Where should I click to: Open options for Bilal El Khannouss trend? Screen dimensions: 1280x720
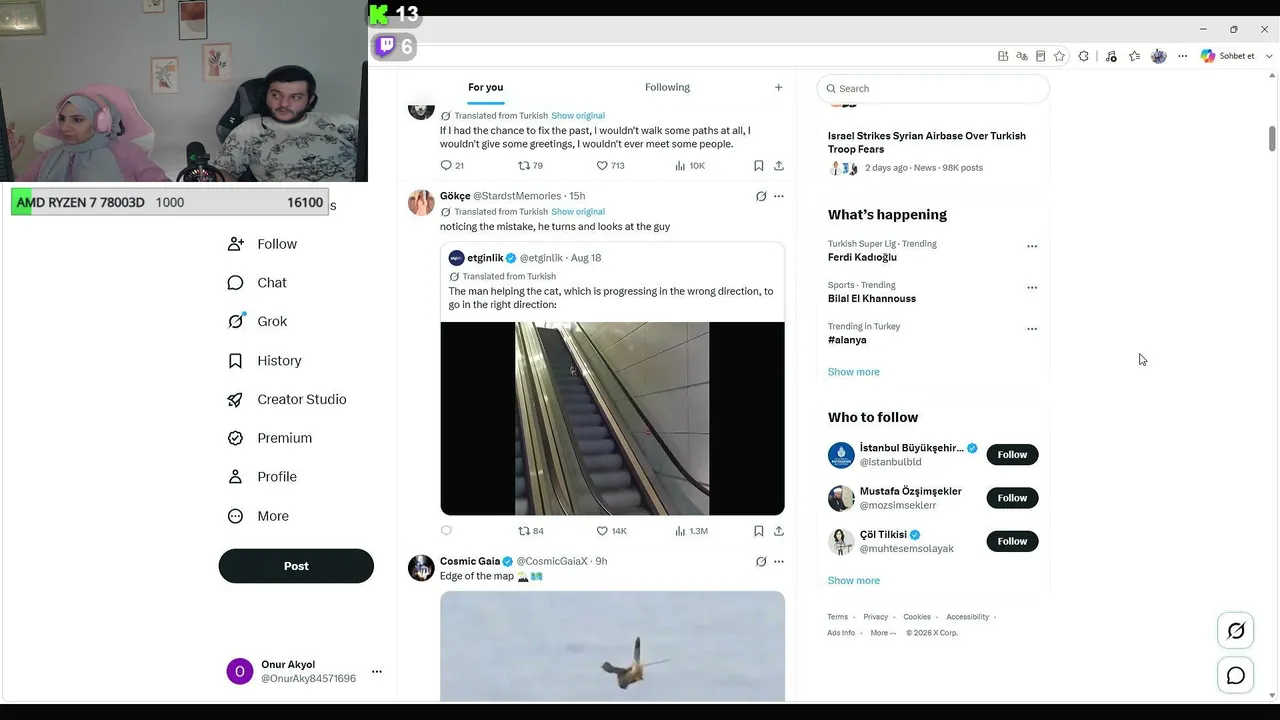[1032, 288]
